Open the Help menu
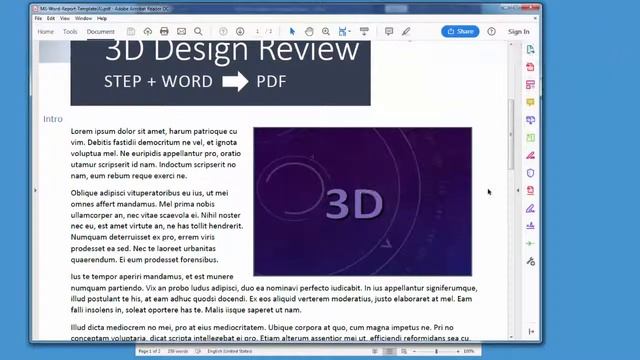This screenshot has height=360, width=640. 102,18
